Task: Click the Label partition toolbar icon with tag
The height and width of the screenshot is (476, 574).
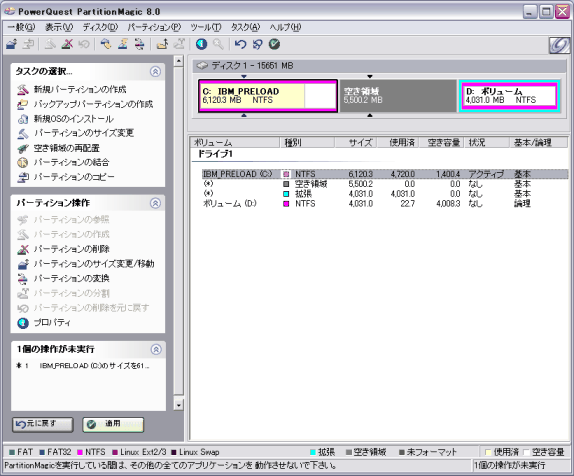Action: tap(106, 44)
